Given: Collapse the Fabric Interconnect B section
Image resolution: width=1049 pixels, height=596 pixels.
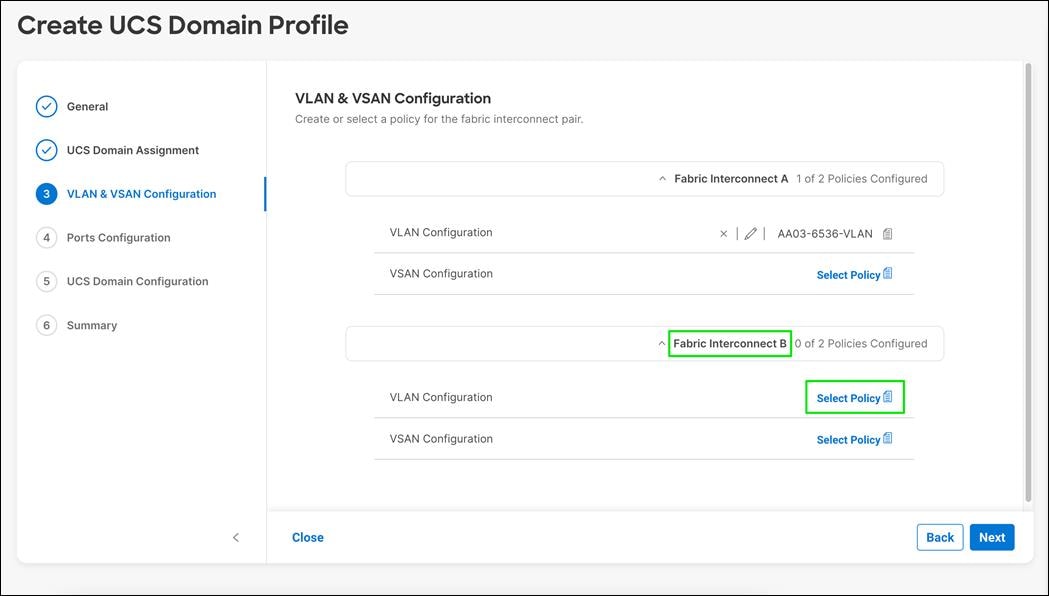Looking at the screenshot, I should [660, 343].
